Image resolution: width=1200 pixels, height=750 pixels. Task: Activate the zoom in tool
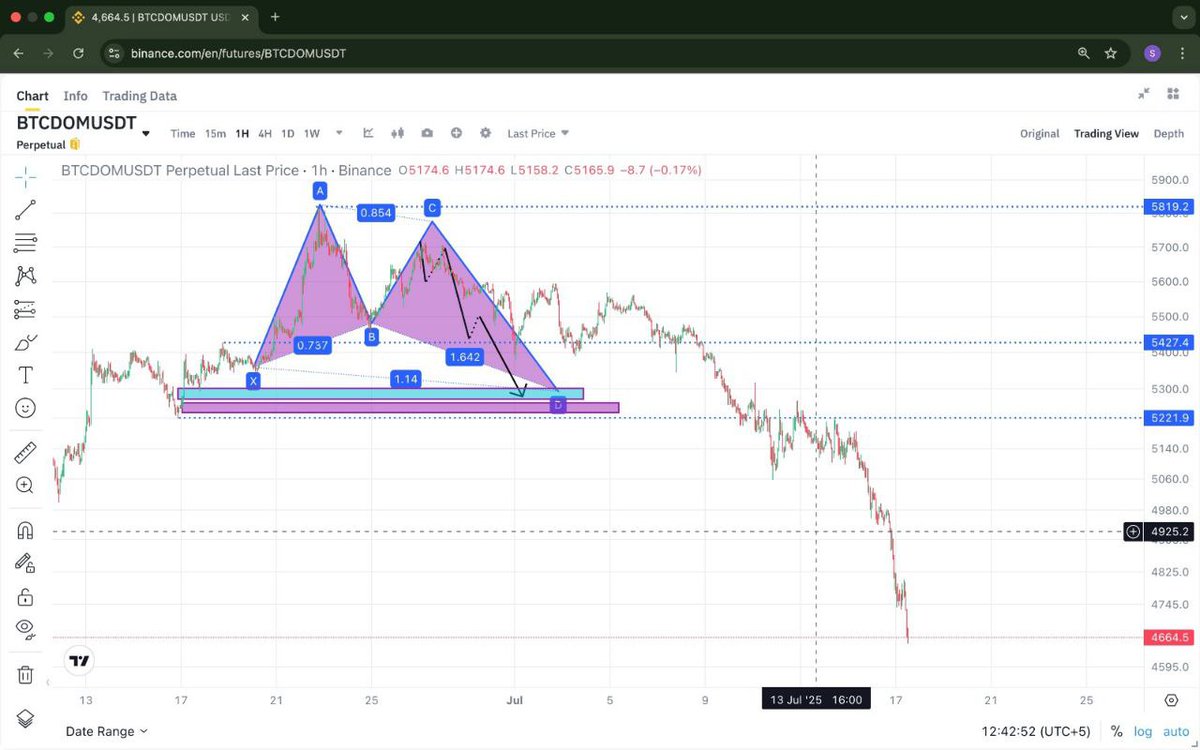pyautogui.click(x=25, y=485)
